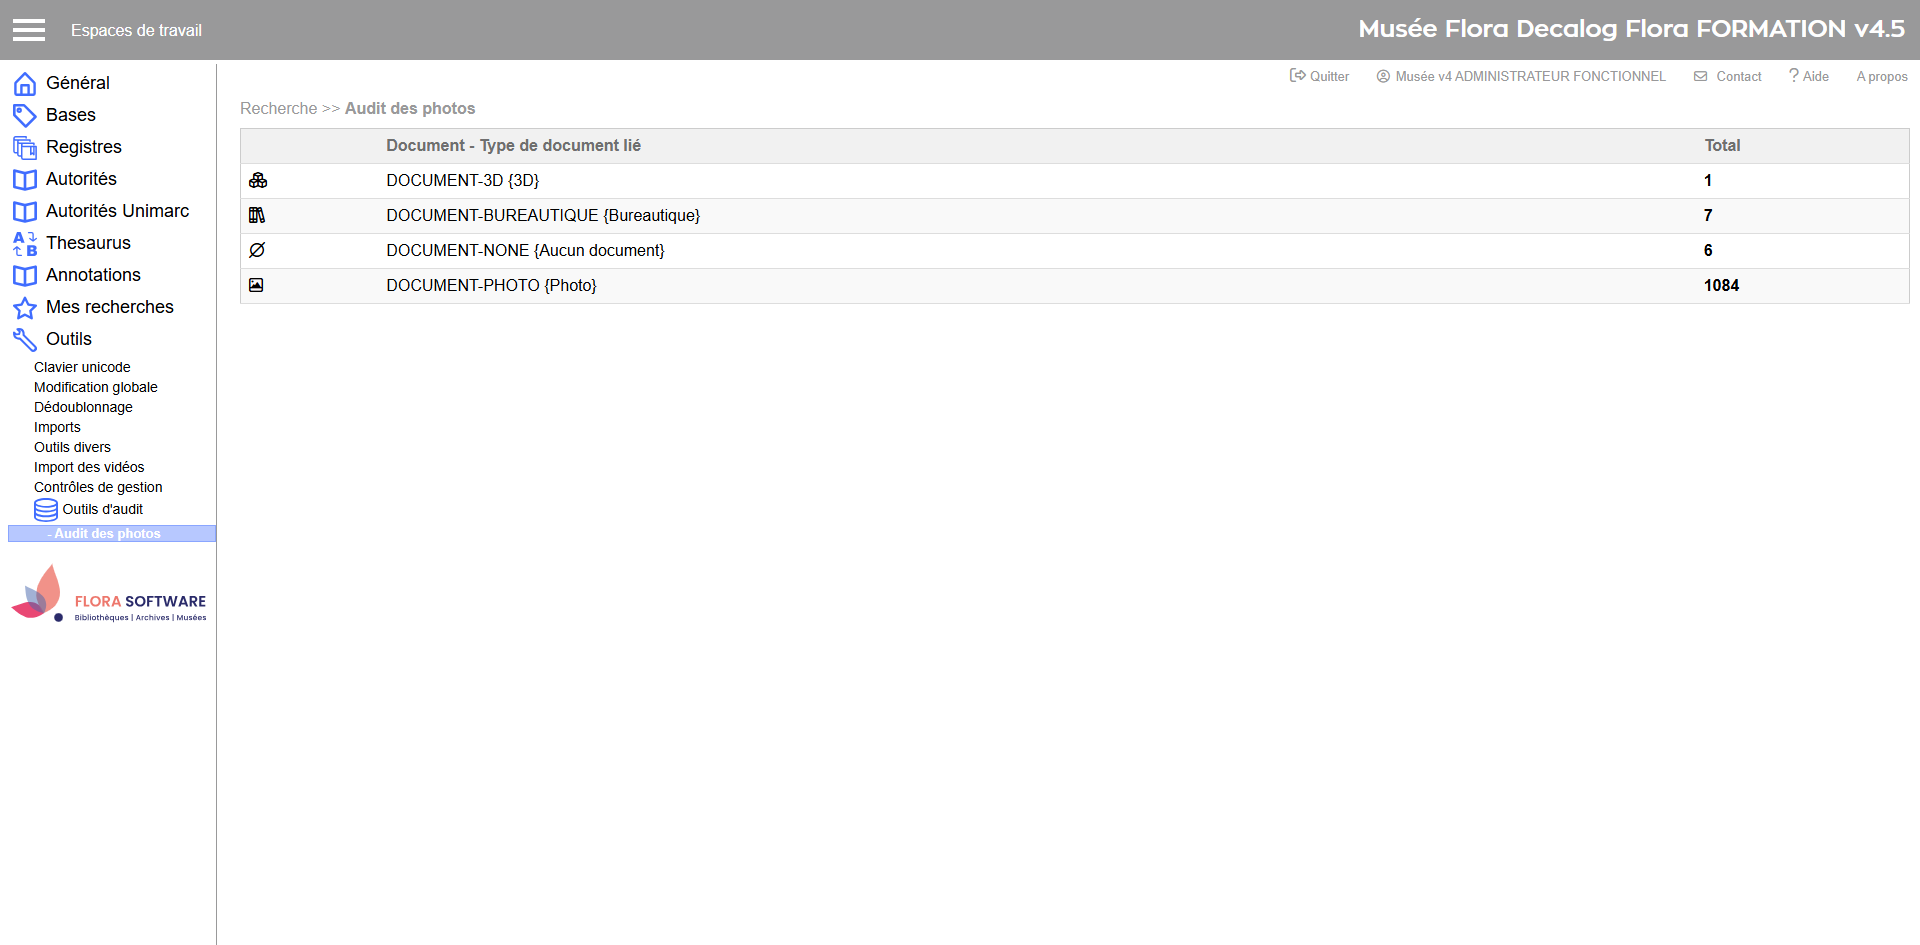Click total 6 for DOCUMENT-NONE
The height and width of the screenshot is (945, 1920).
1708,250
